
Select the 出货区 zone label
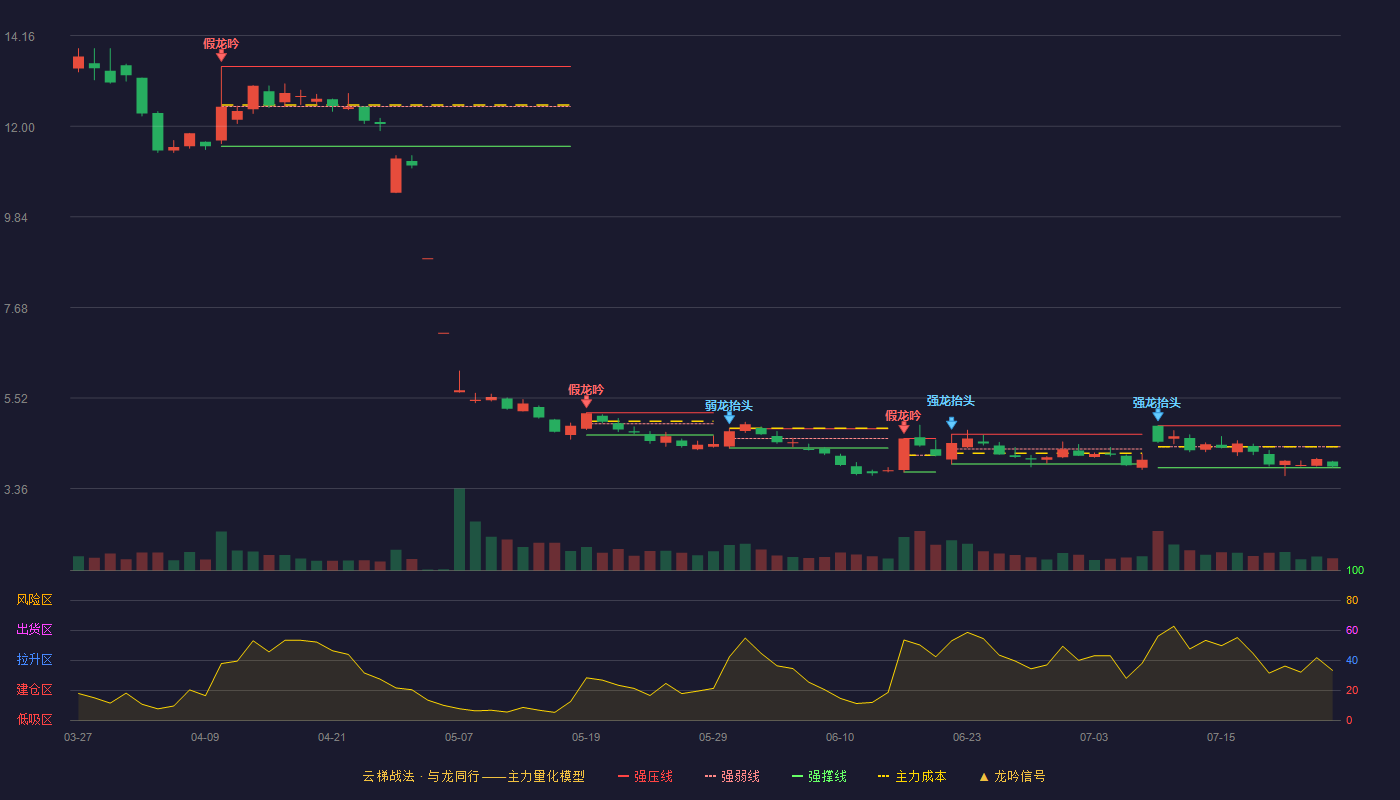34,630
